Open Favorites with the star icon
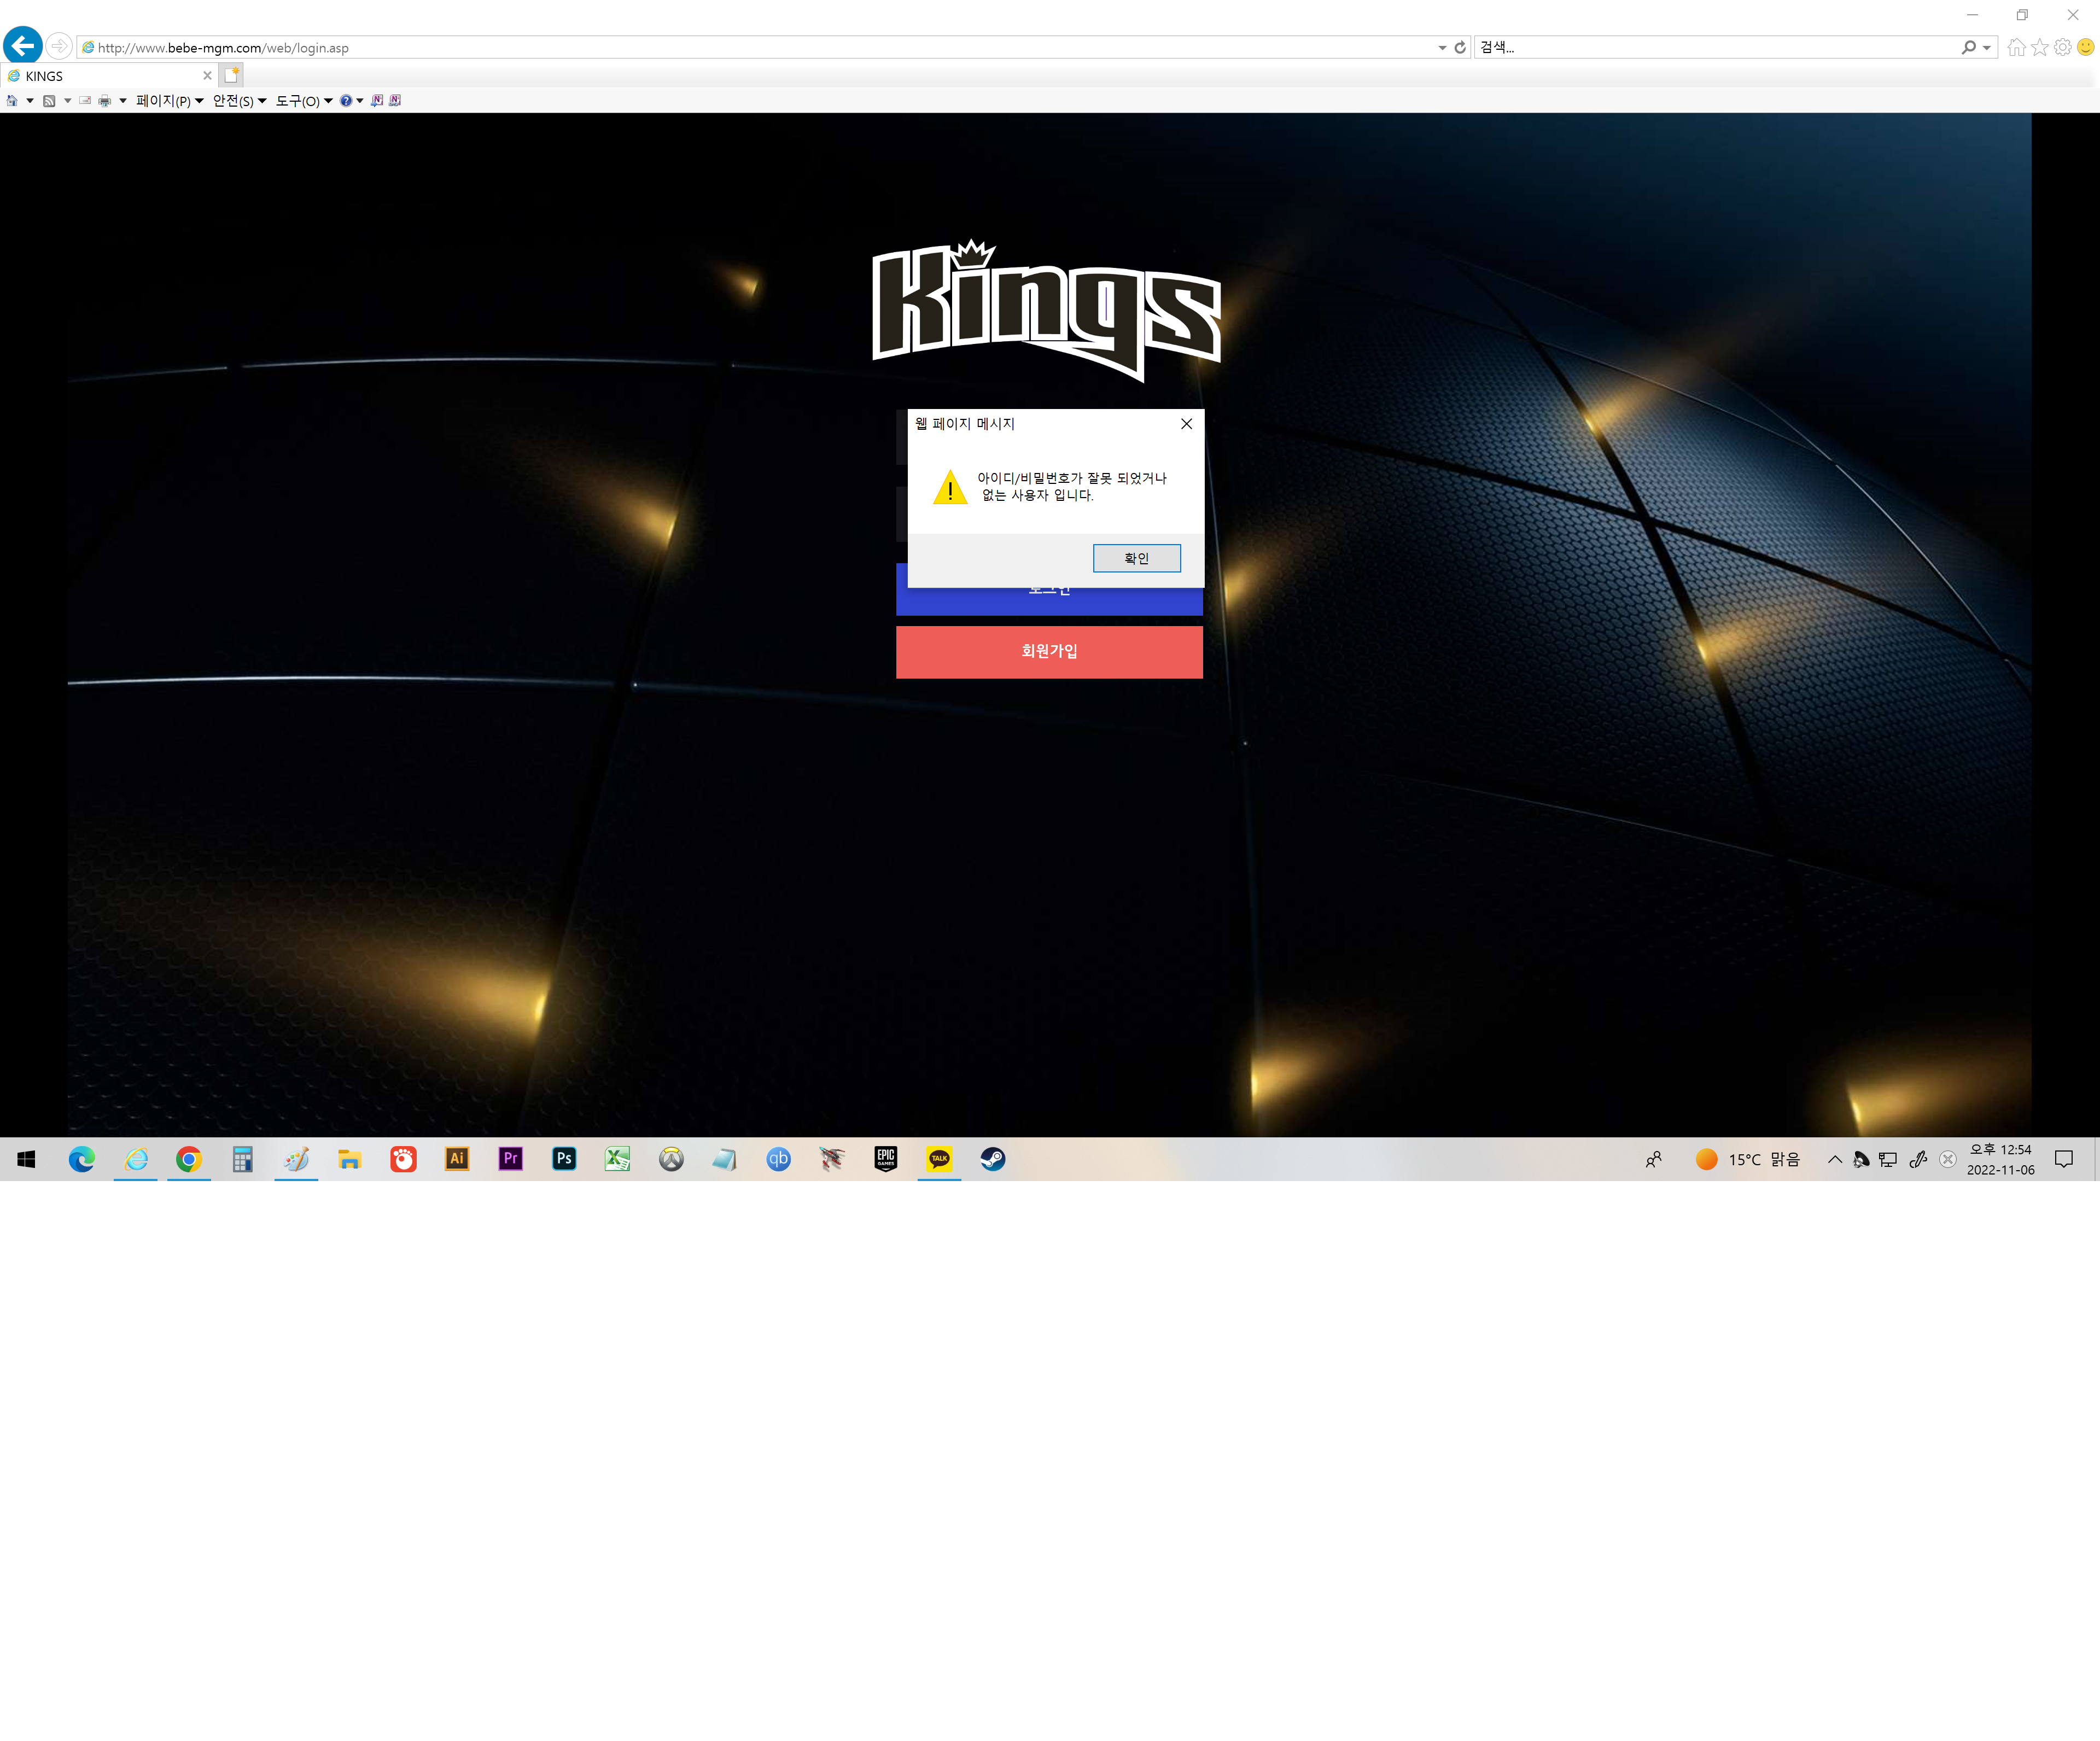The image size is (2100, 1741). click(2040, 47)
